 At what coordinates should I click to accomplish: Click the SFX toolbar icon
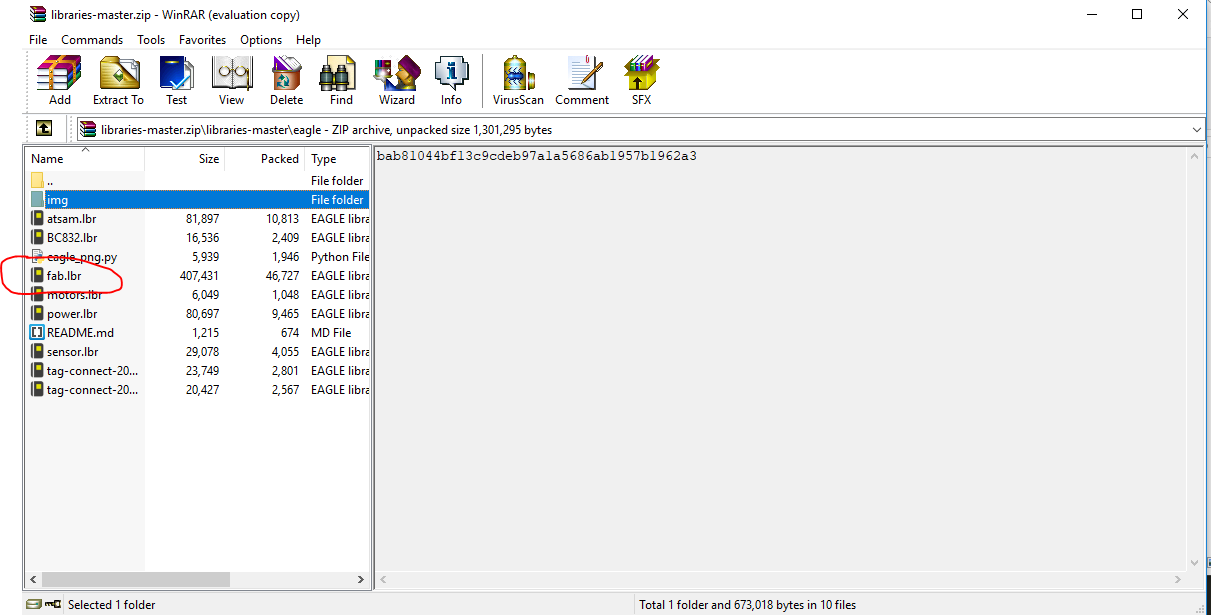(x=641, y=74)
